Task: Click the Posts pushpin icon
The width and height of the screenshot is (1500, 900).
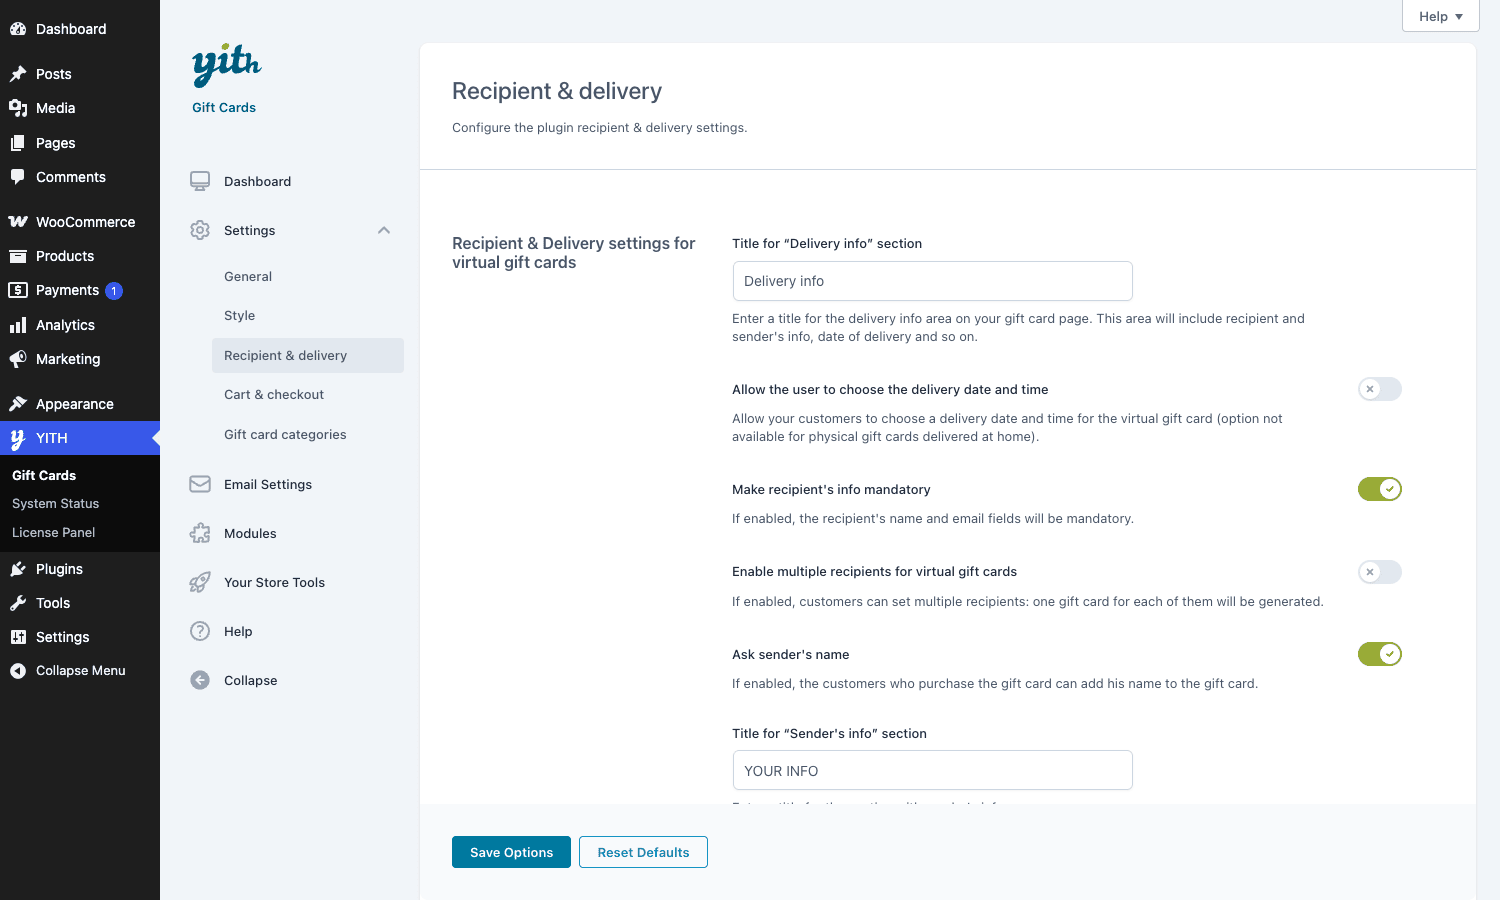Action: (x=18, y=74)
